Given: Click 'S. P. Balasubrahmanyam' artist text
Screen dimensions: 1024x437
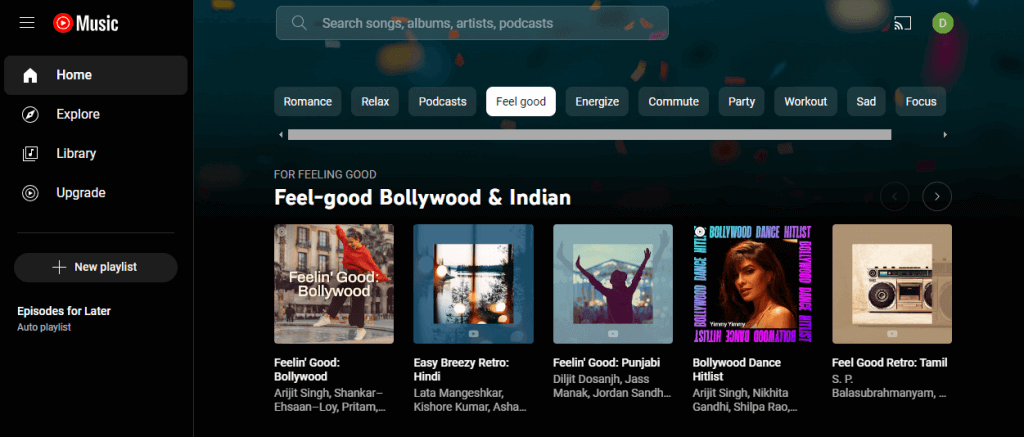Looking at the screenshot, I should click(x=889, y=386).
